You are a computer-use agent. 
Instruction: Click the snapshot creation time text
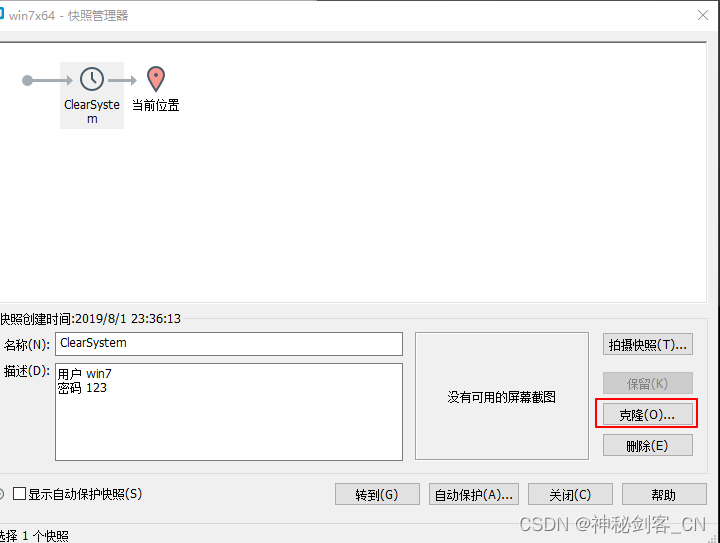pyautogui.click(x=90, y=319)
